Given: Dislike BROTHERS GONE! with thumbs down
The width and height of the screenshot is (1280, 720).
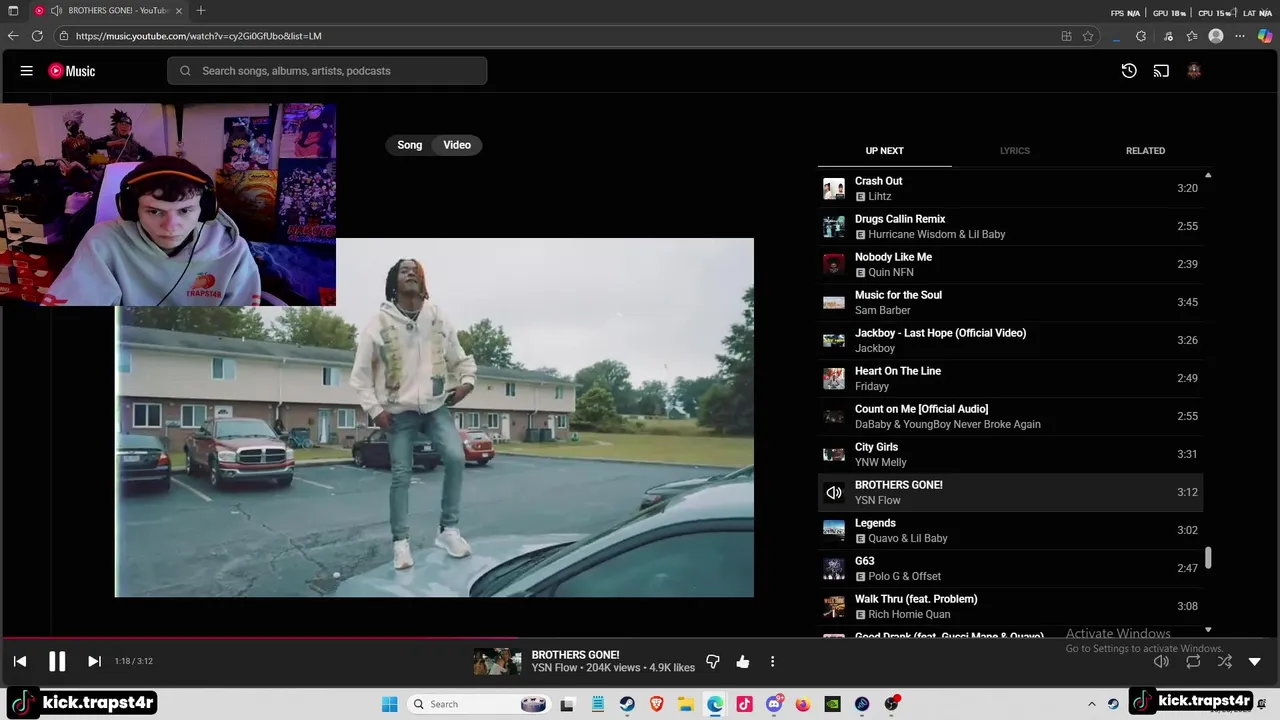Looking at the screenshot, I should click(x=713, y=661).
